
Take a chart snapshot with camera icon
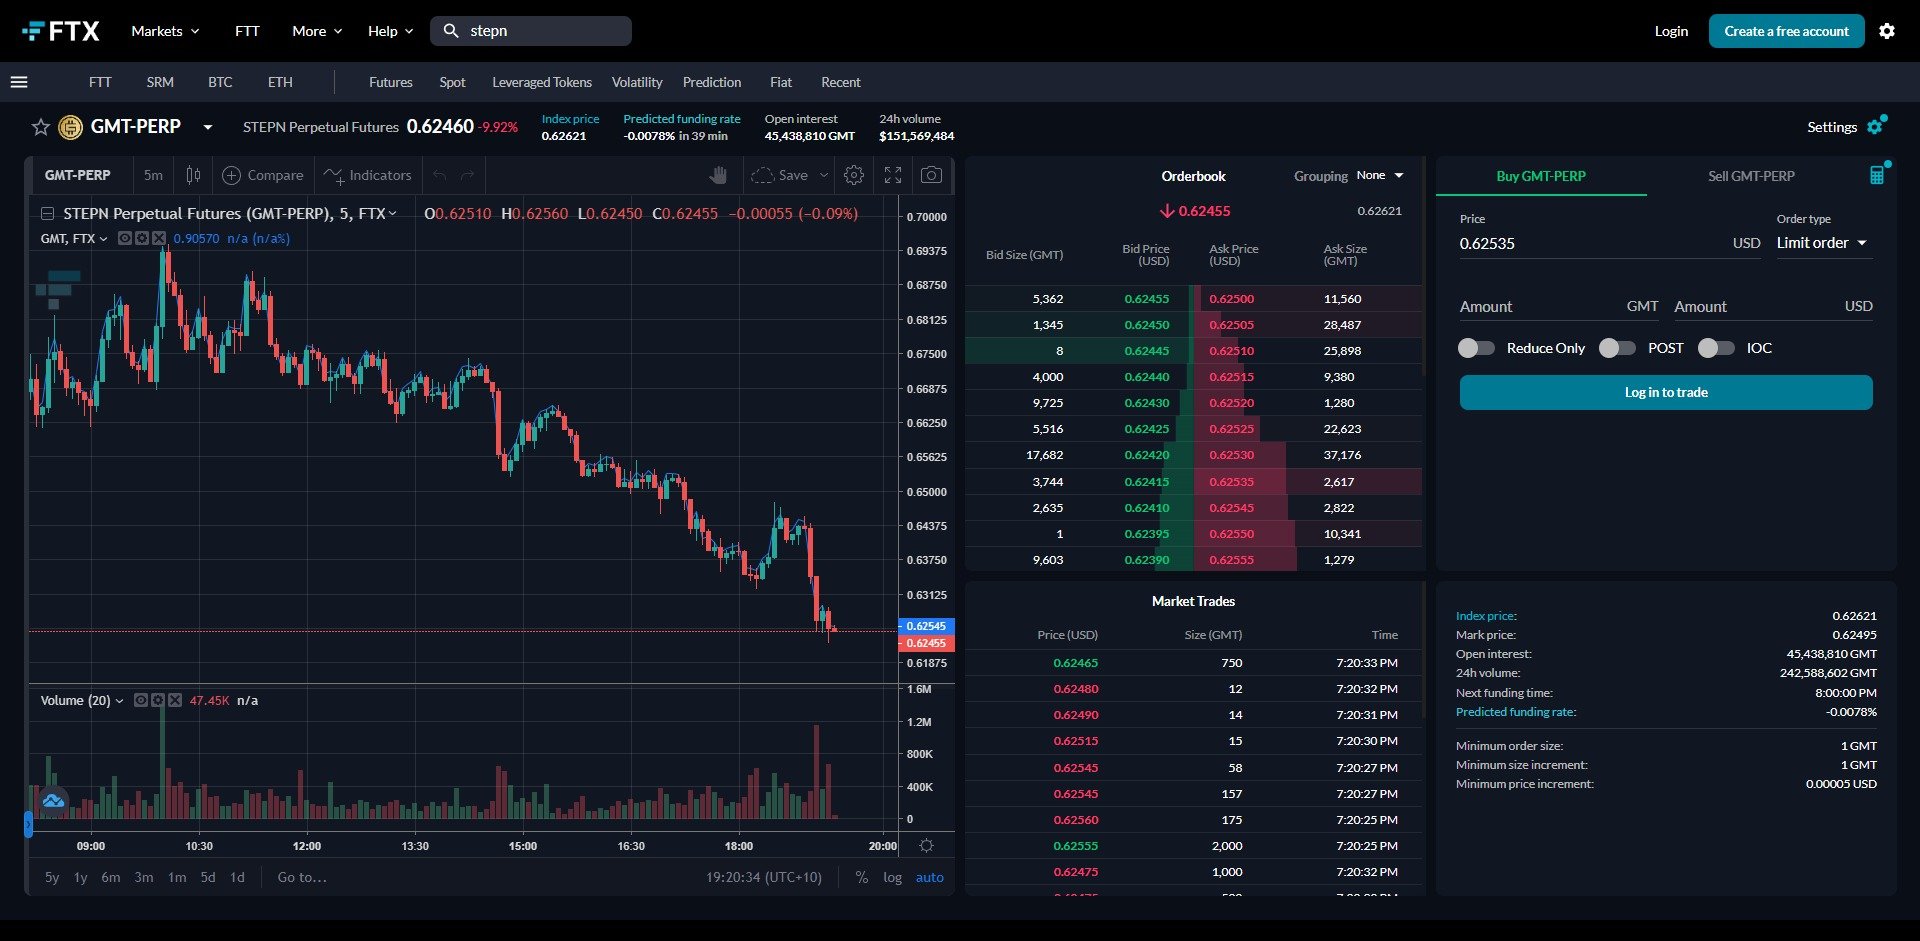click(931, 175)
